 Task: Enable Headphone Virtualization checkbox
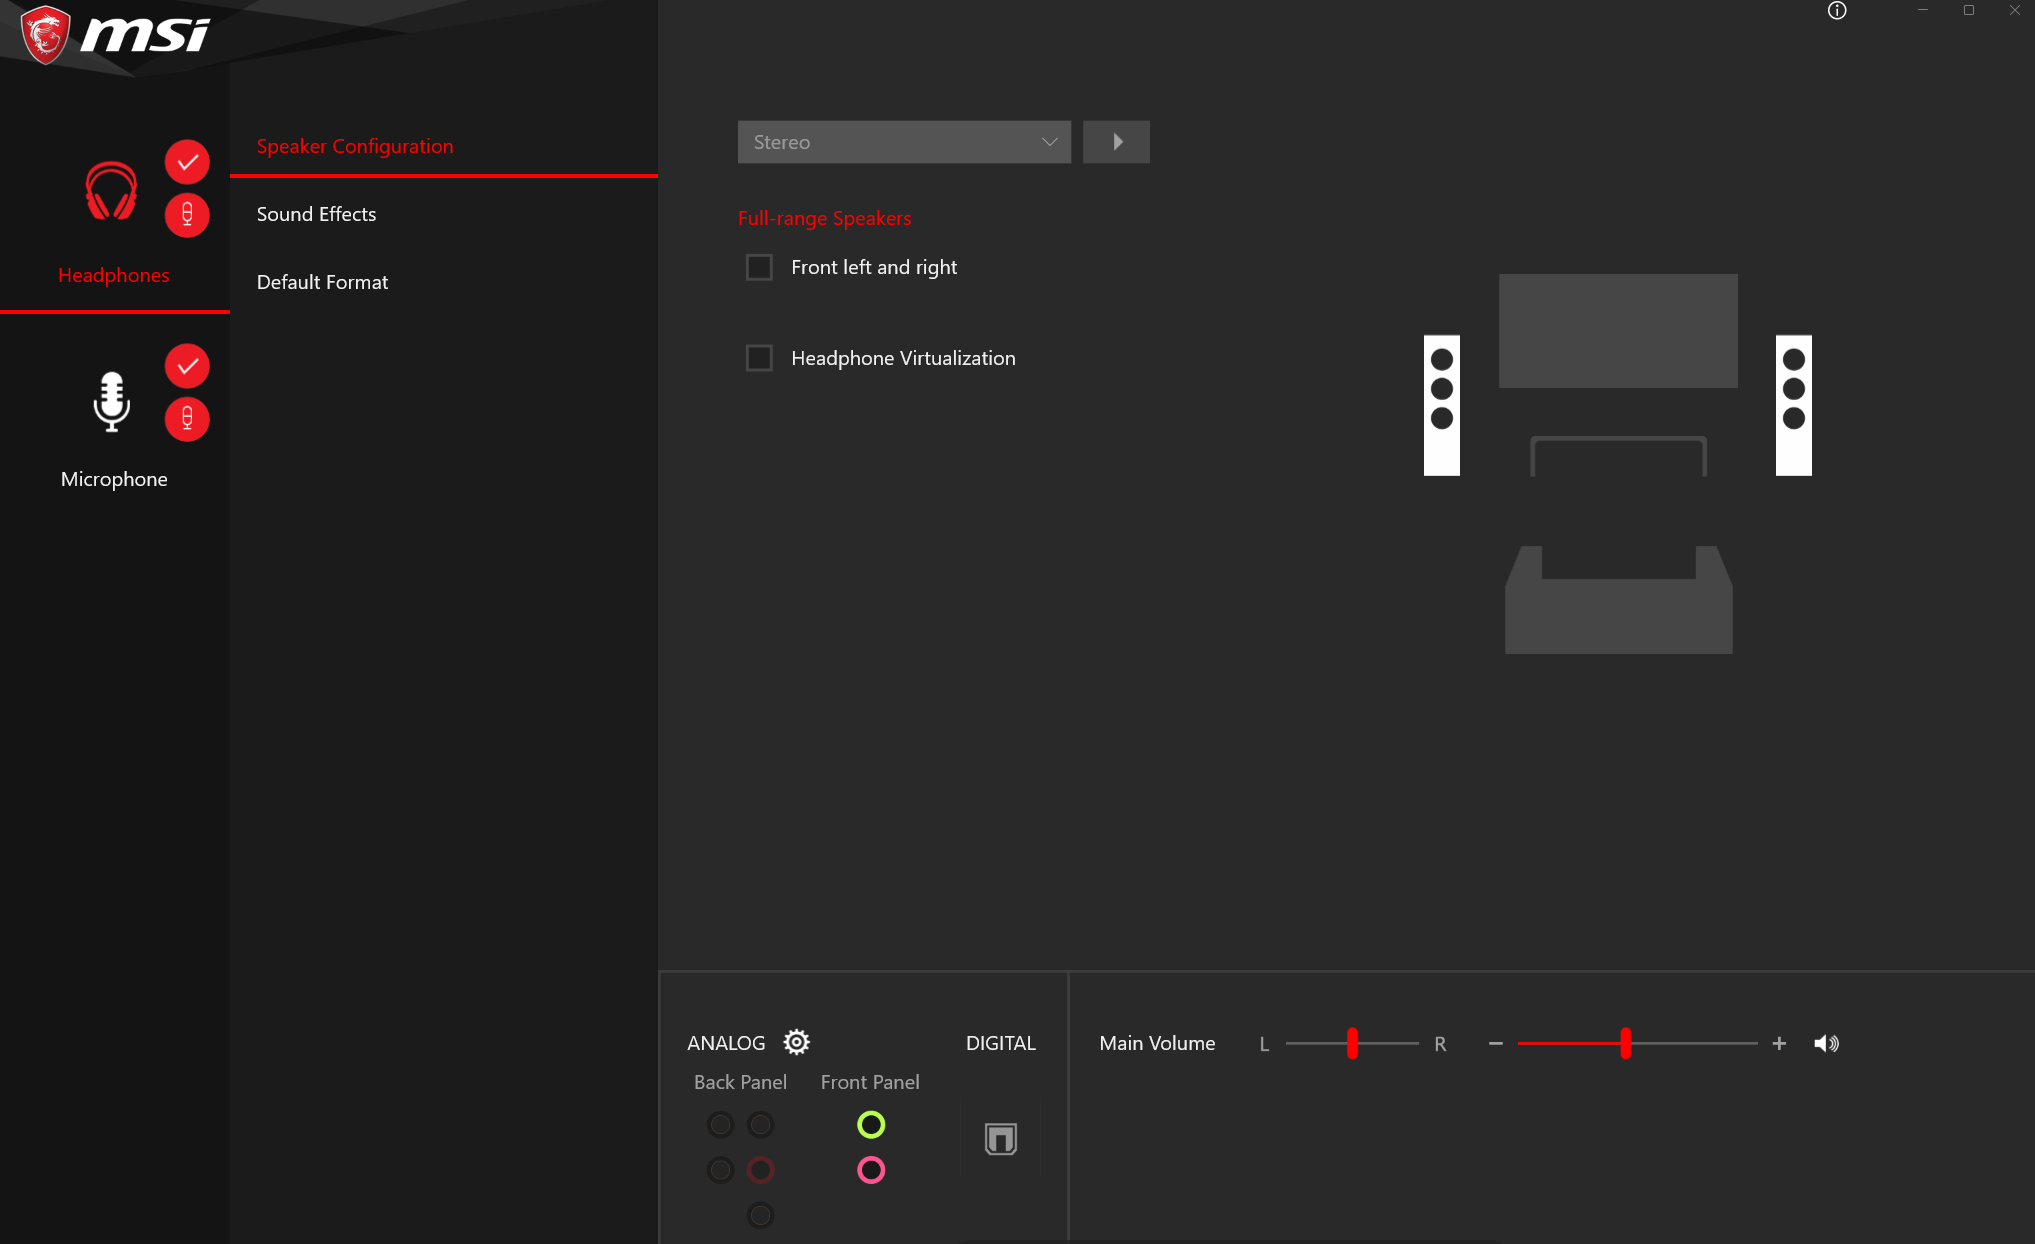point(759,358)
